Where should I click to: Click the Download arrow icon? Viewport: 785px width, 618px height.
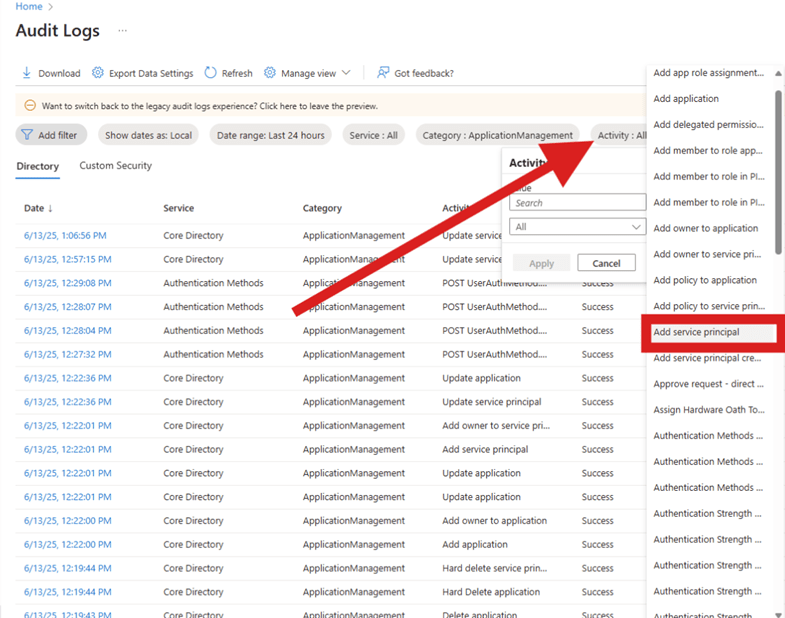(x=27, y=73)
